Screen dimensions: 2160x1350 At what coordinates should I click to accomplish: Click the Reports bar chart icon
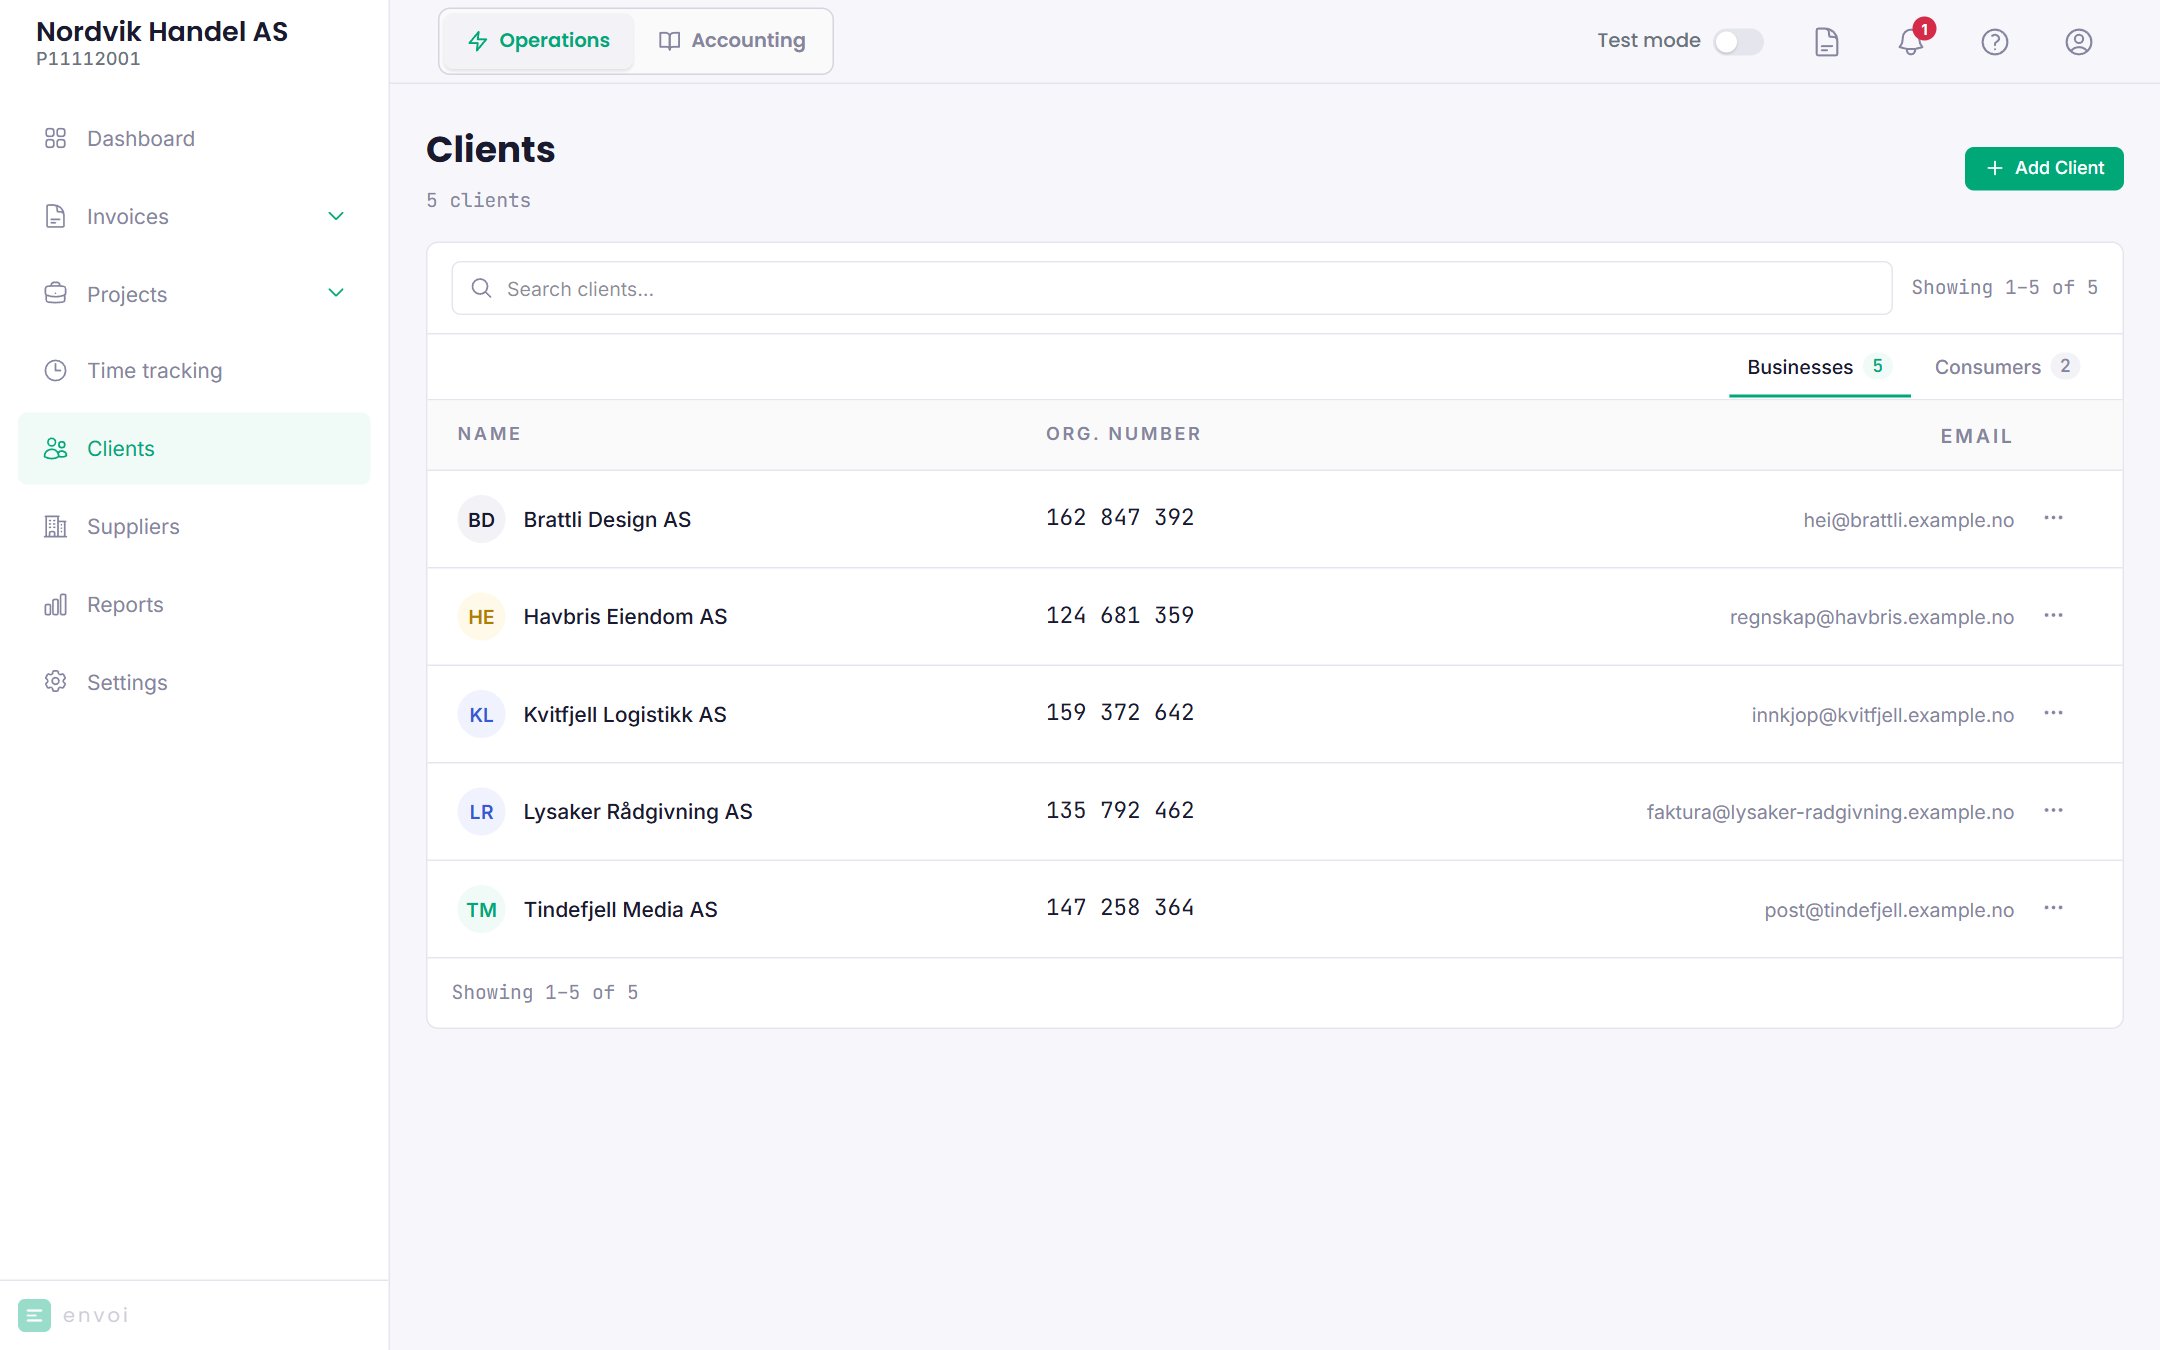(x=55, y=604)
